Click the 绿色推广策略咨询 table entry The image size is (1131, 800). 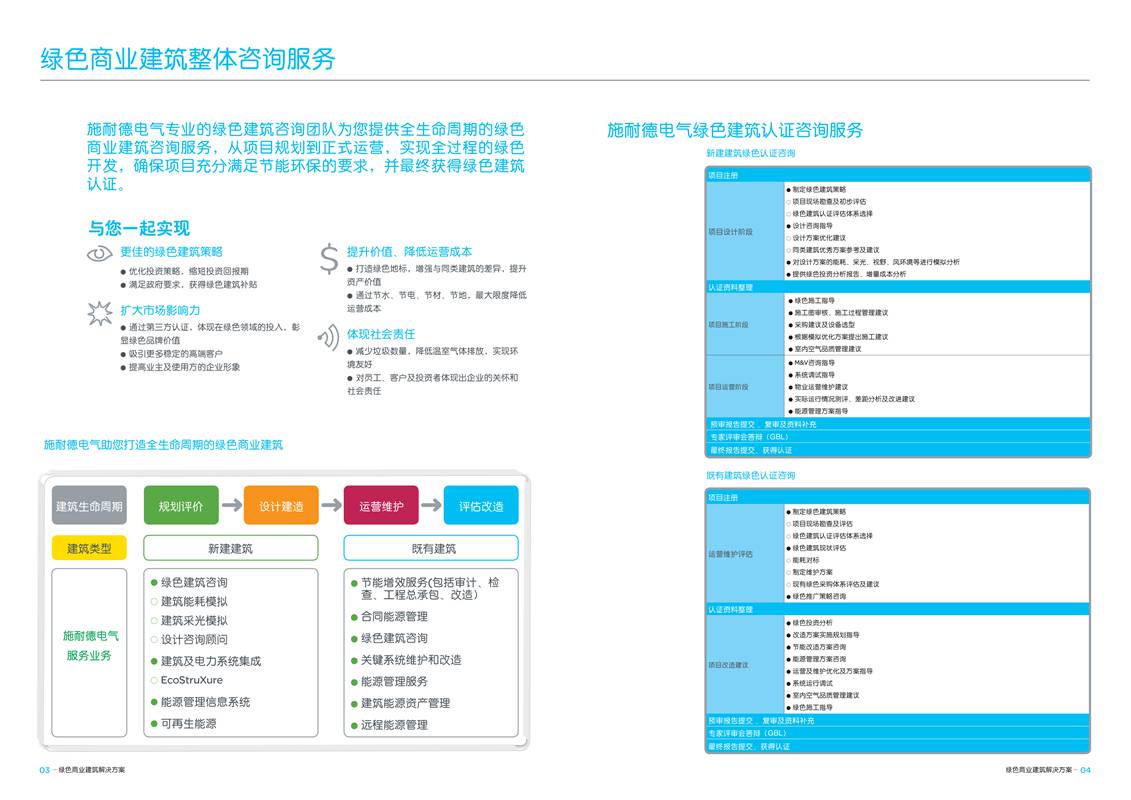[x=817, y=597]
